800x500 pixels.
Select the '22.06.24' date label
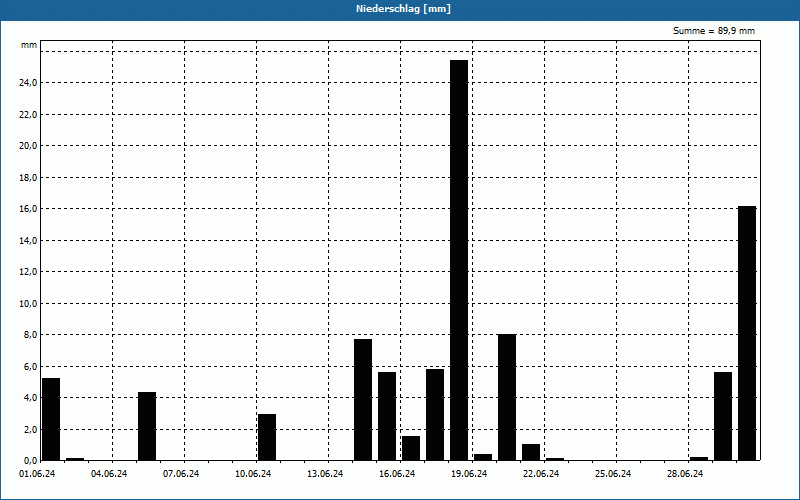(541, 474)
